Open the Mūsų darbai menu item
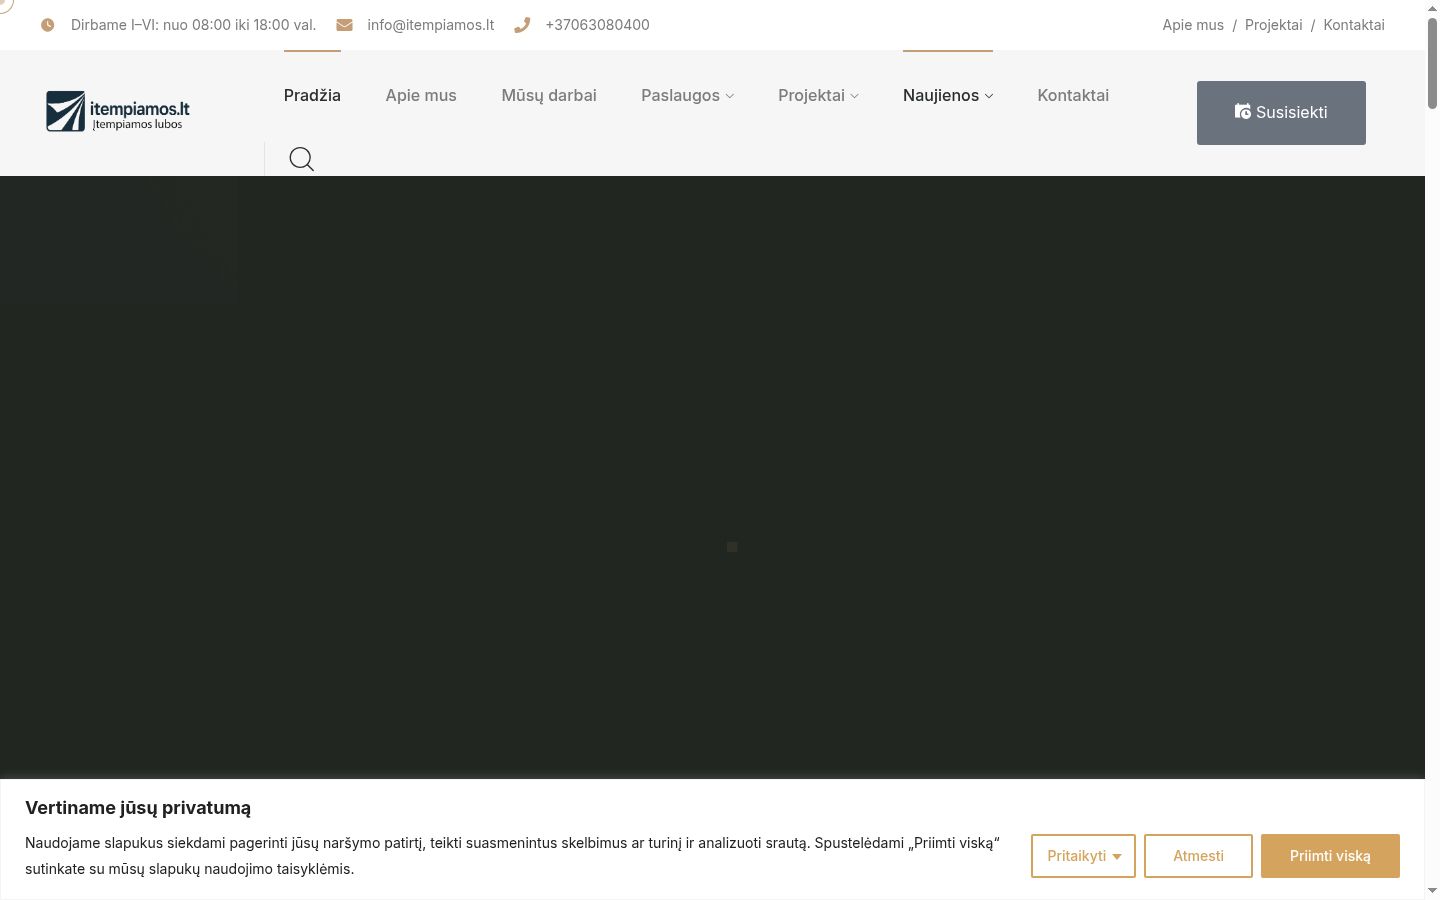The image size is (1440, 900). 549,95
